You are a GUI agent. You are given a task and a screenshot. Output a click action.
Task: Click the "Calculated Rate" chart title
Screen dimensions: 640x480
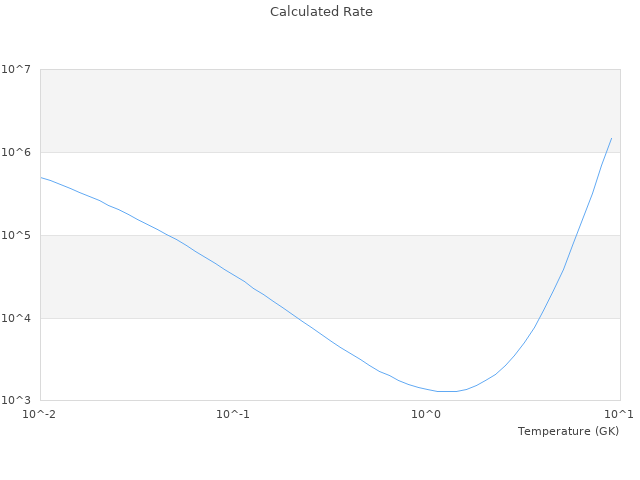click(320, 12)
